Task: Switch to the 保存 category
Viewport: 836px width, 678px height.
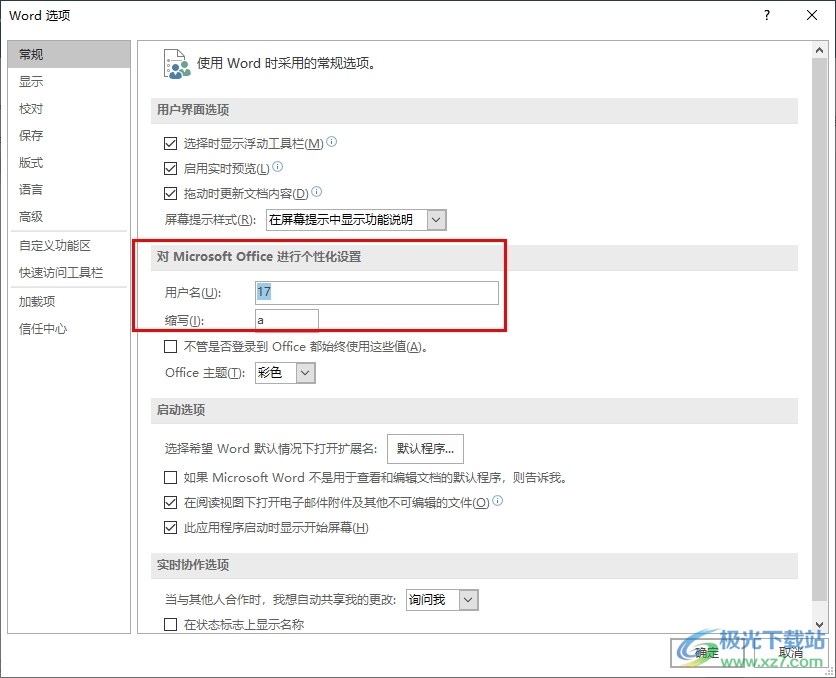Action: pos(69,135)
